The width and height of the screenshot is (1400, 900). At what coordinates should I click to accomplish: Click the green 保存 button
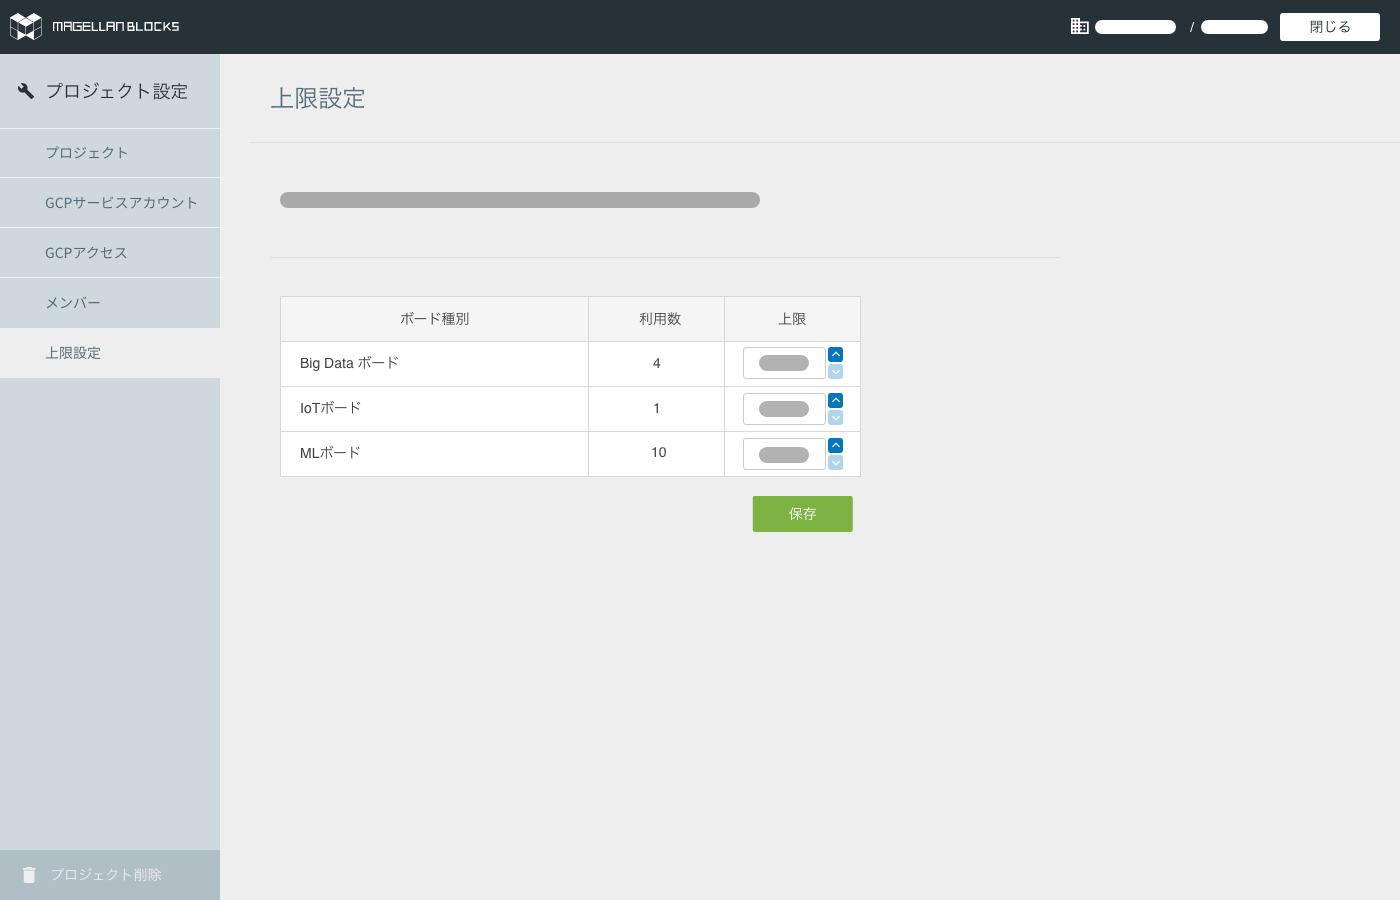click(803, 514)
